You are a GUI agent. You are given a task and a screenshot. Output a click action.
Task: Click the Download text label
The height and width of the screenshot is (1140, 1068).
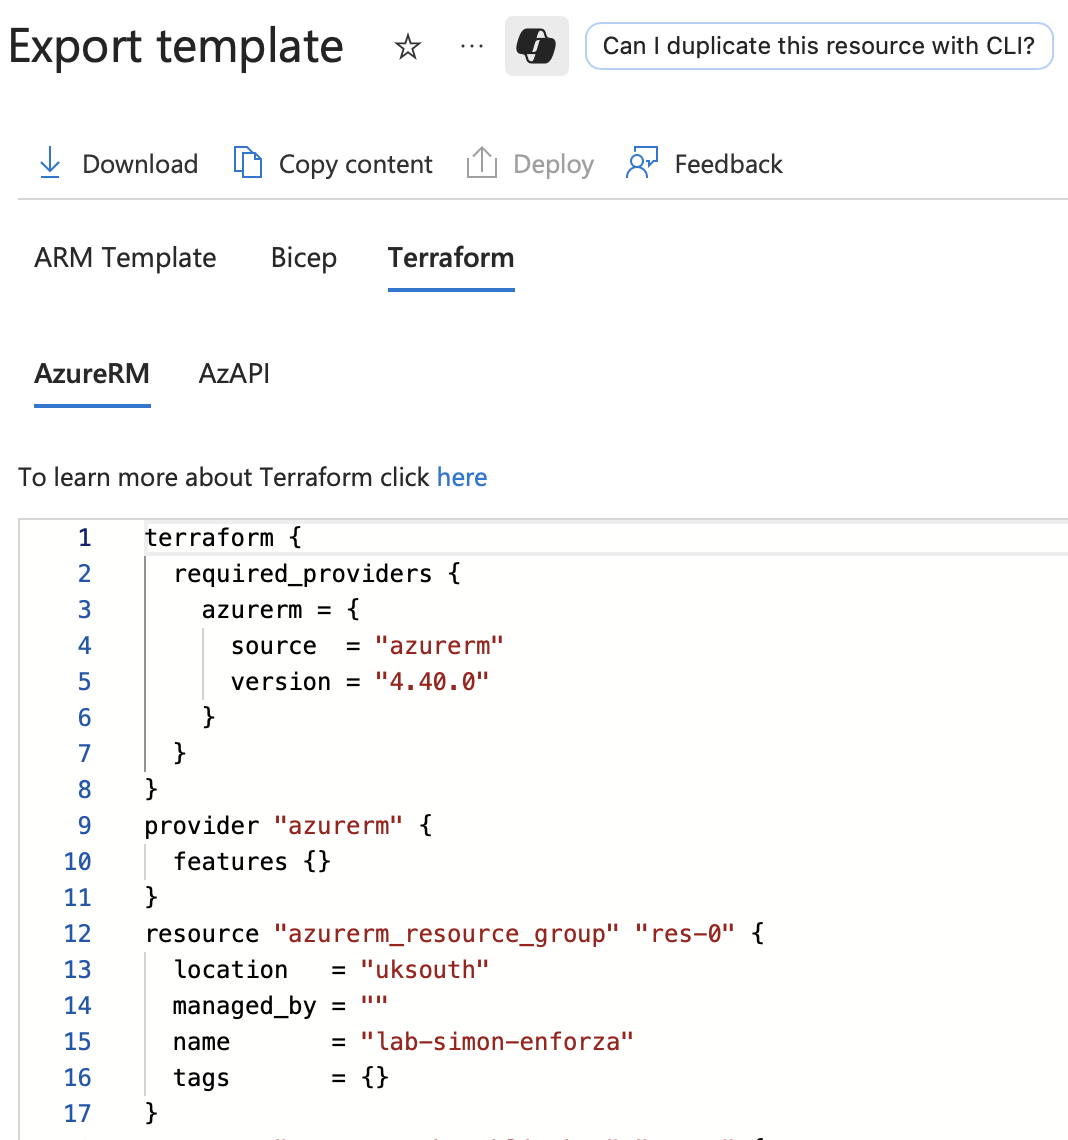(x=139, y=163)
